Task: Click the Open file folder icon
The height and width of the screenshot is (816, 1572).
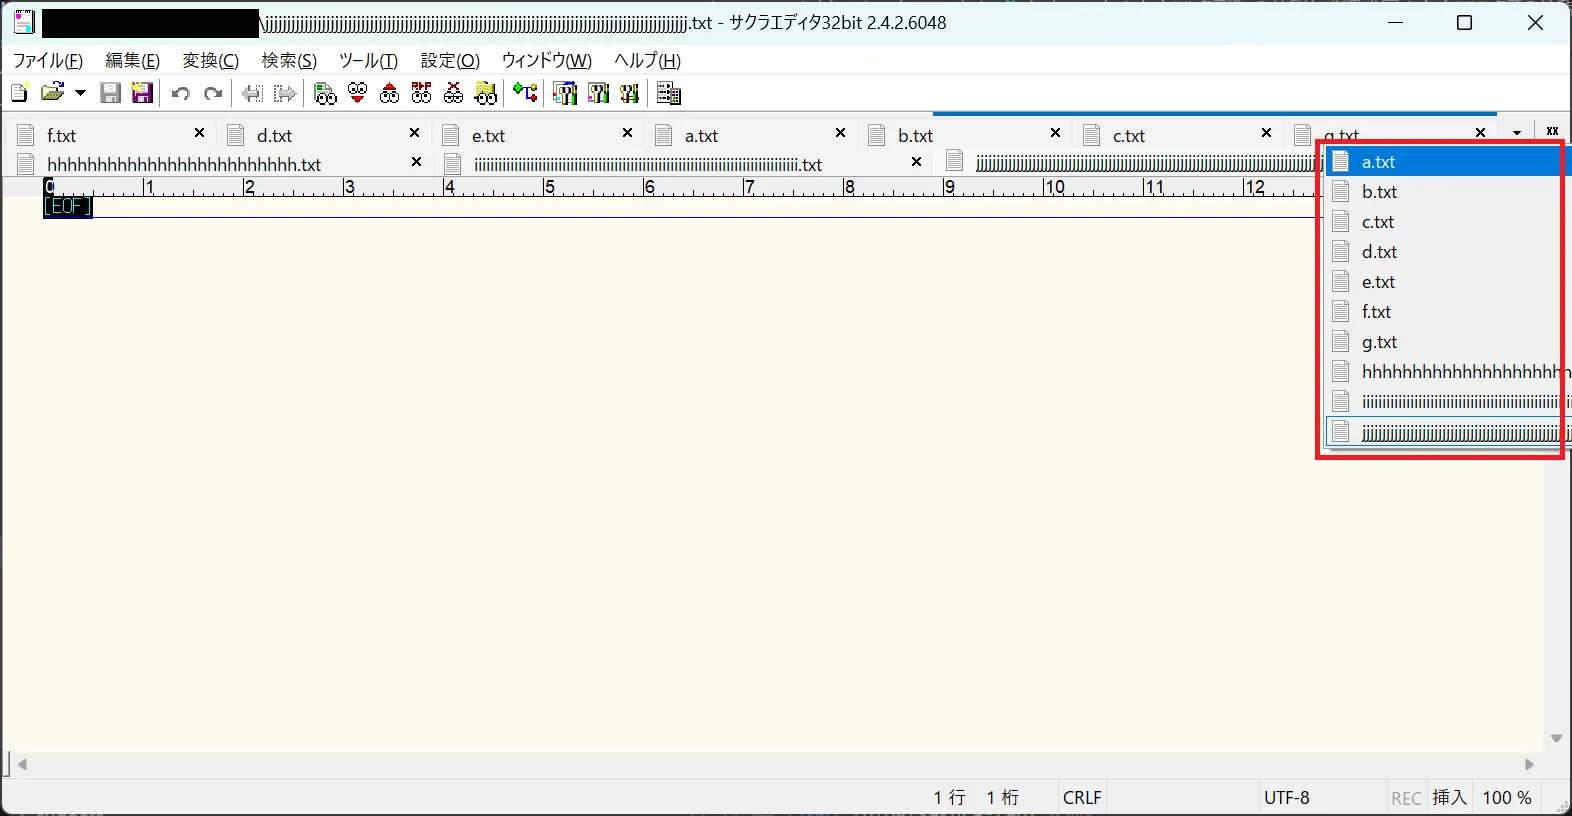Action: [x=52, y=93]
